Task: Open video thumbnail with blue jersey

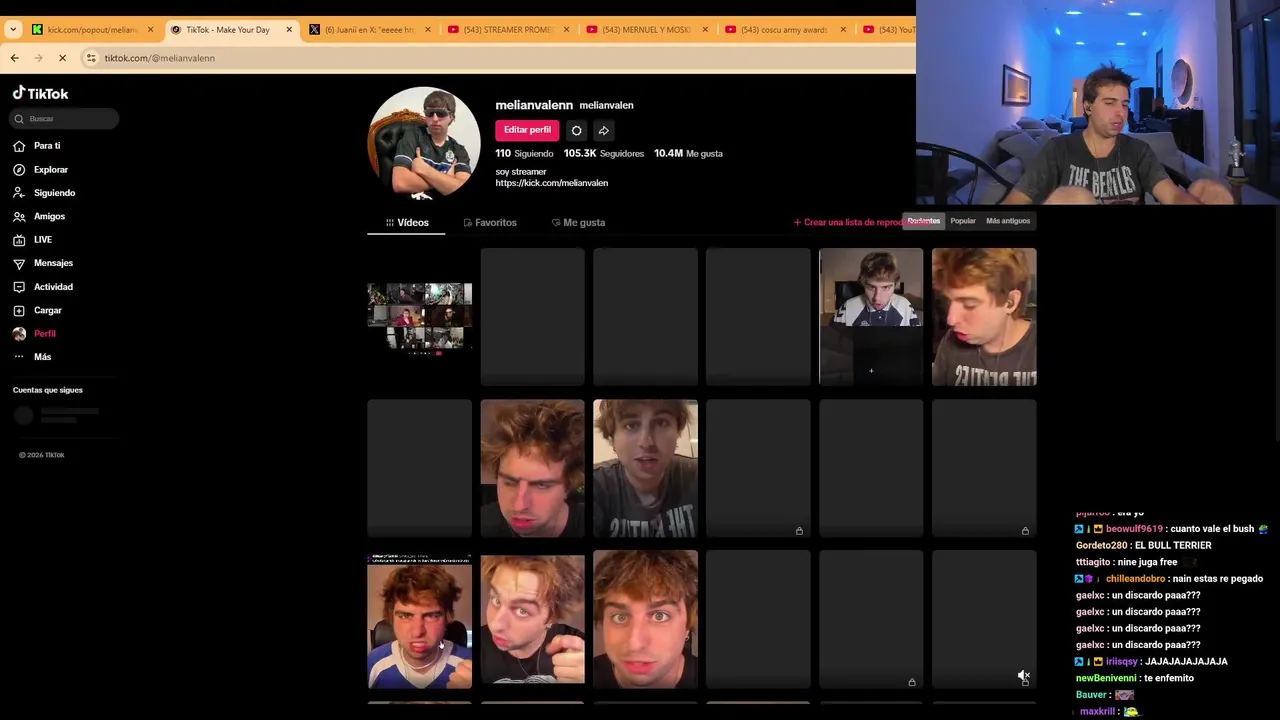Action: pos(419,620)
